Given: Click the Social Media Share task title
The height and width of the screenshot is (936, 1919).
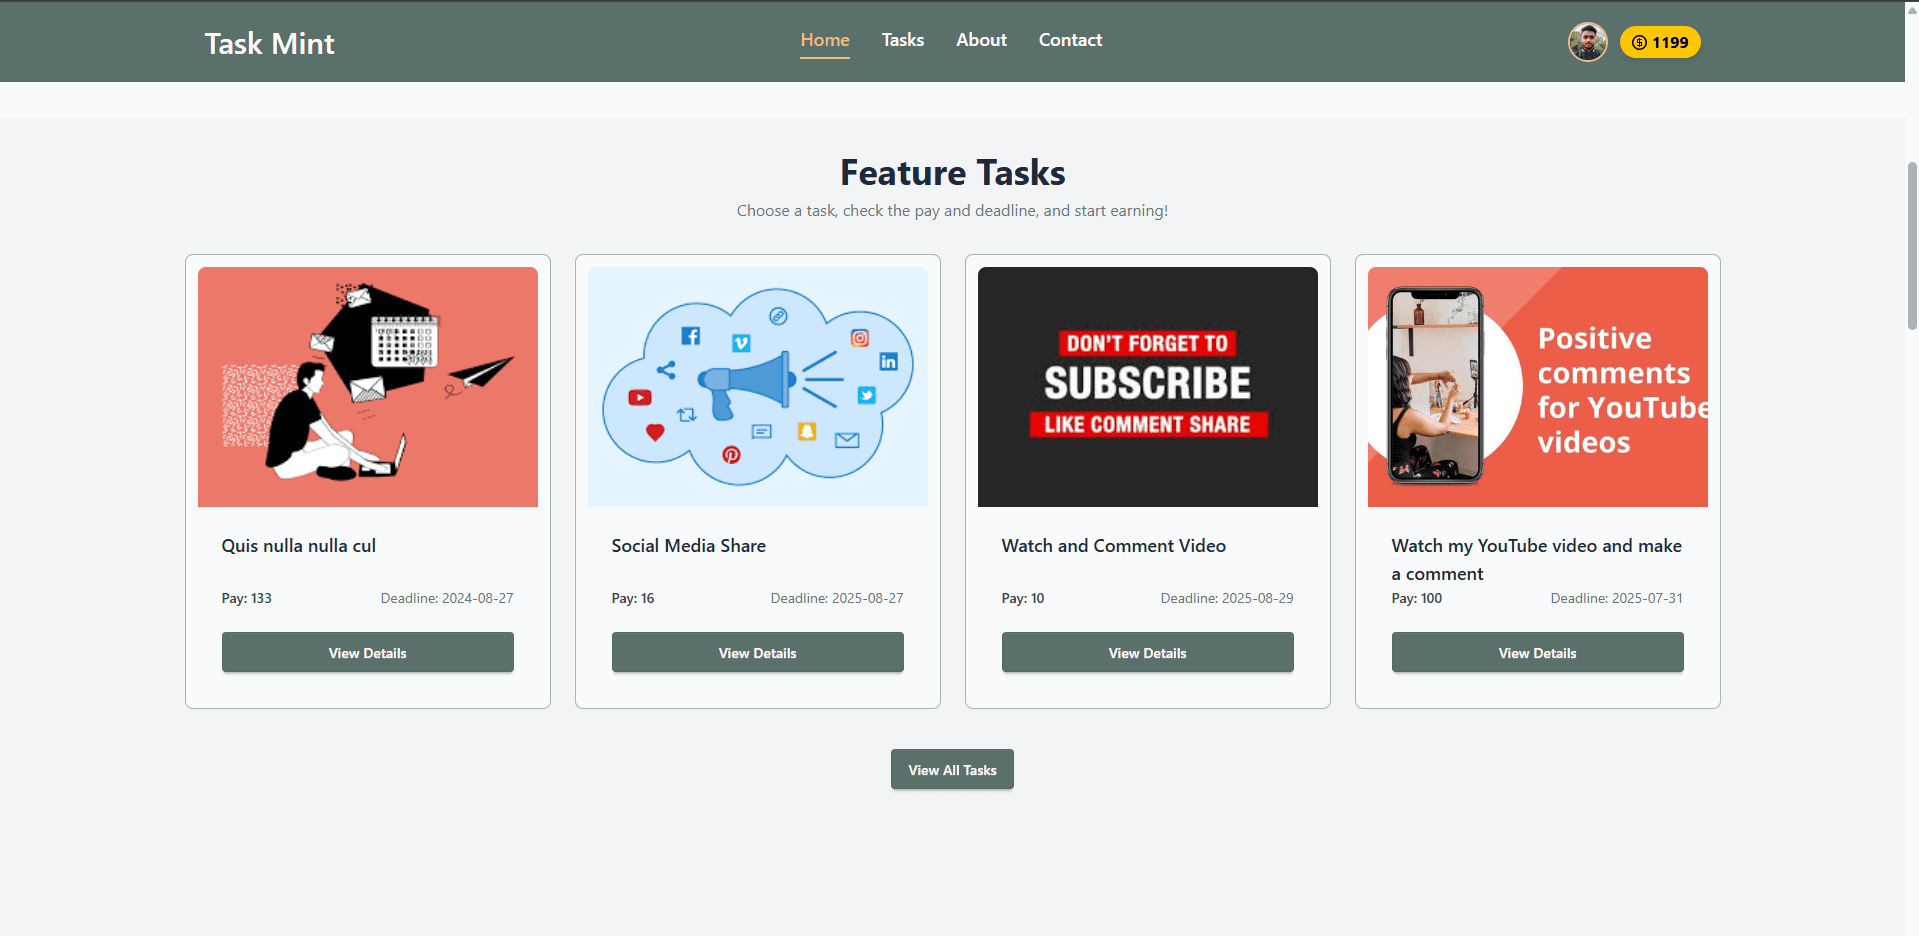Looking at the screenshot, I should click(688, 546).
